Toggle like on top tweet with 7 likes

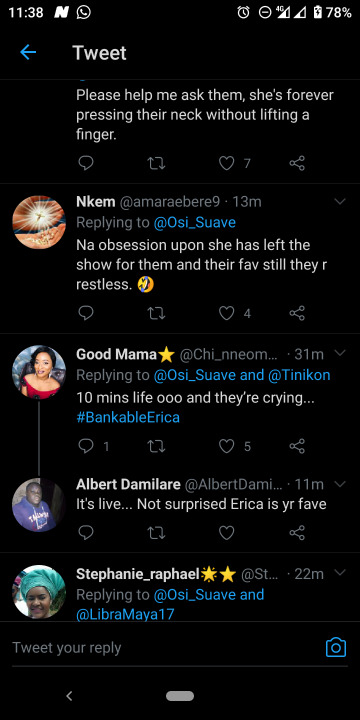[226, 163]
